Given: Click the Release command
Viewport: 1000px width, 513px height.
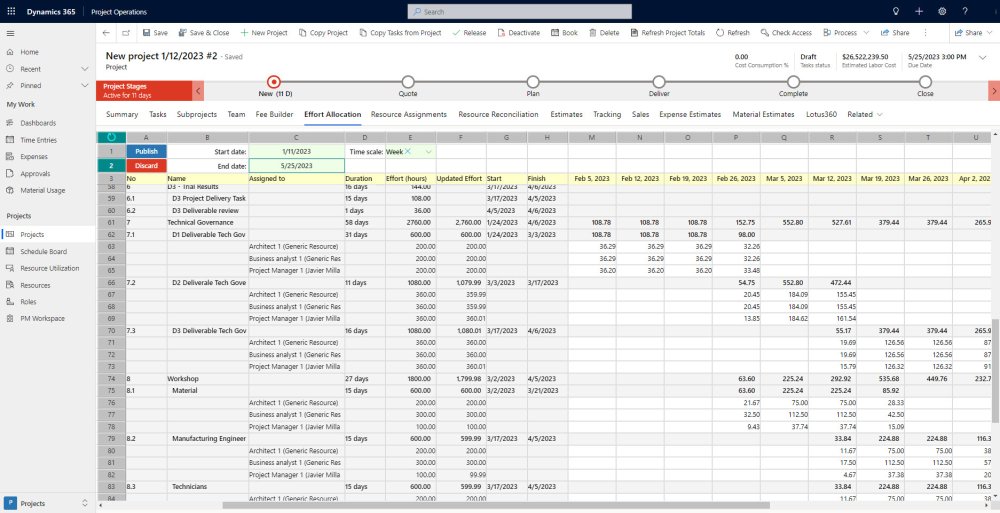Looking at the screenshot, I should 469,33.
